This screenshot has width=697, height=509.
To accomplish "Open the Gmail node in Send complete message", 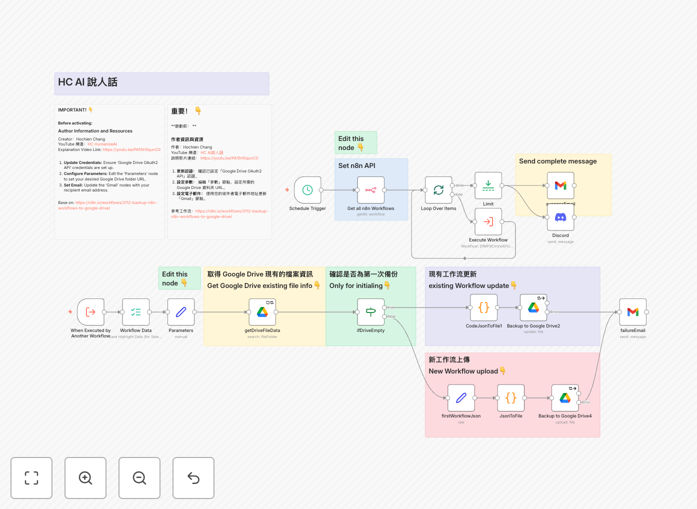I will pyautogui.click(x=561, y=185).
